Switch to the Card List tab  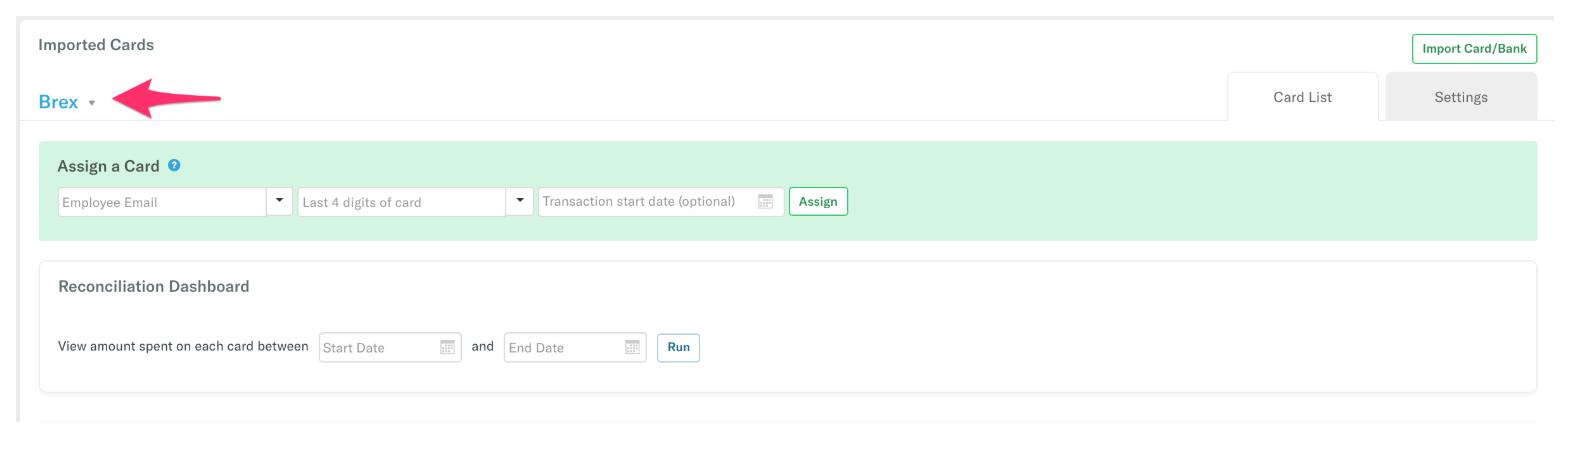click(1302, 97)
